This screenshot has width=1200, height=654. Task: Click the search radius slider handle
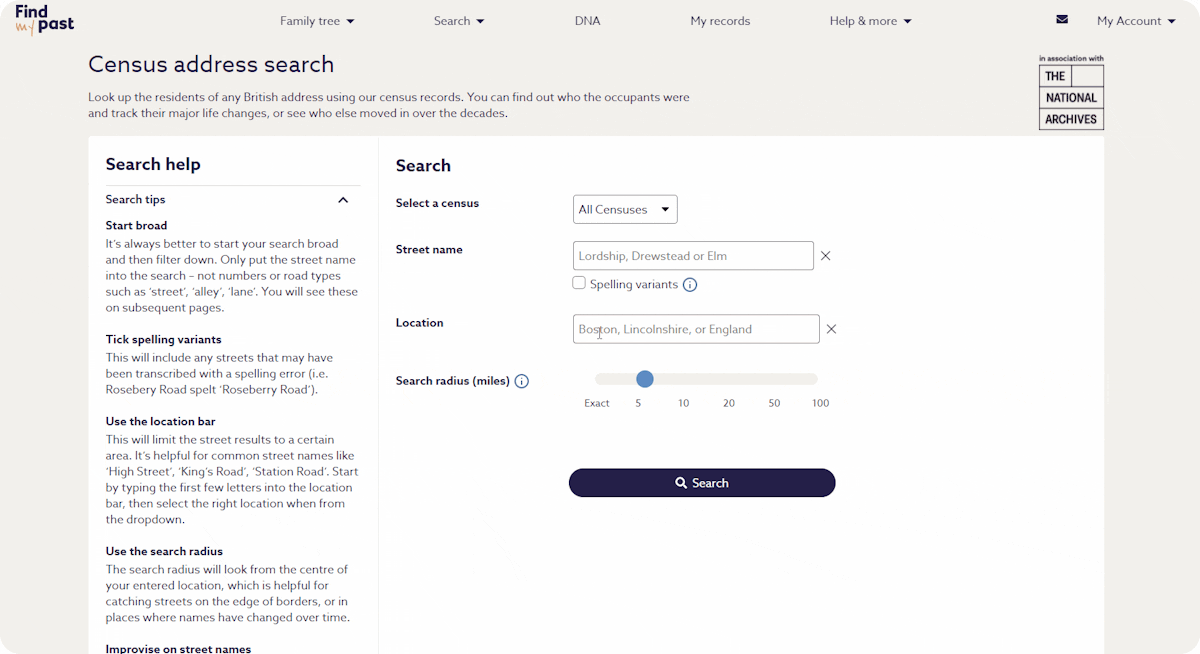[645, 379]
